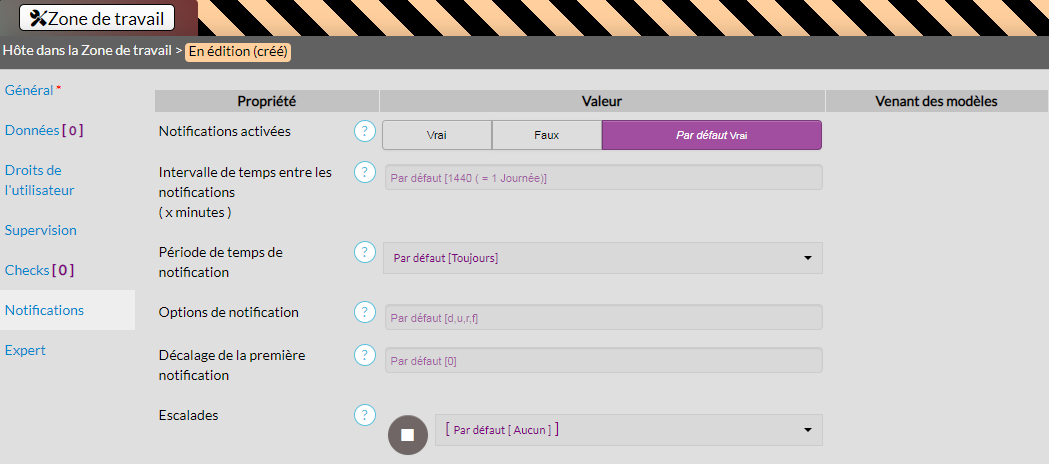Open the Expert tab
Viewport: 1049px width, 464px height.
(x=25, y=350)
